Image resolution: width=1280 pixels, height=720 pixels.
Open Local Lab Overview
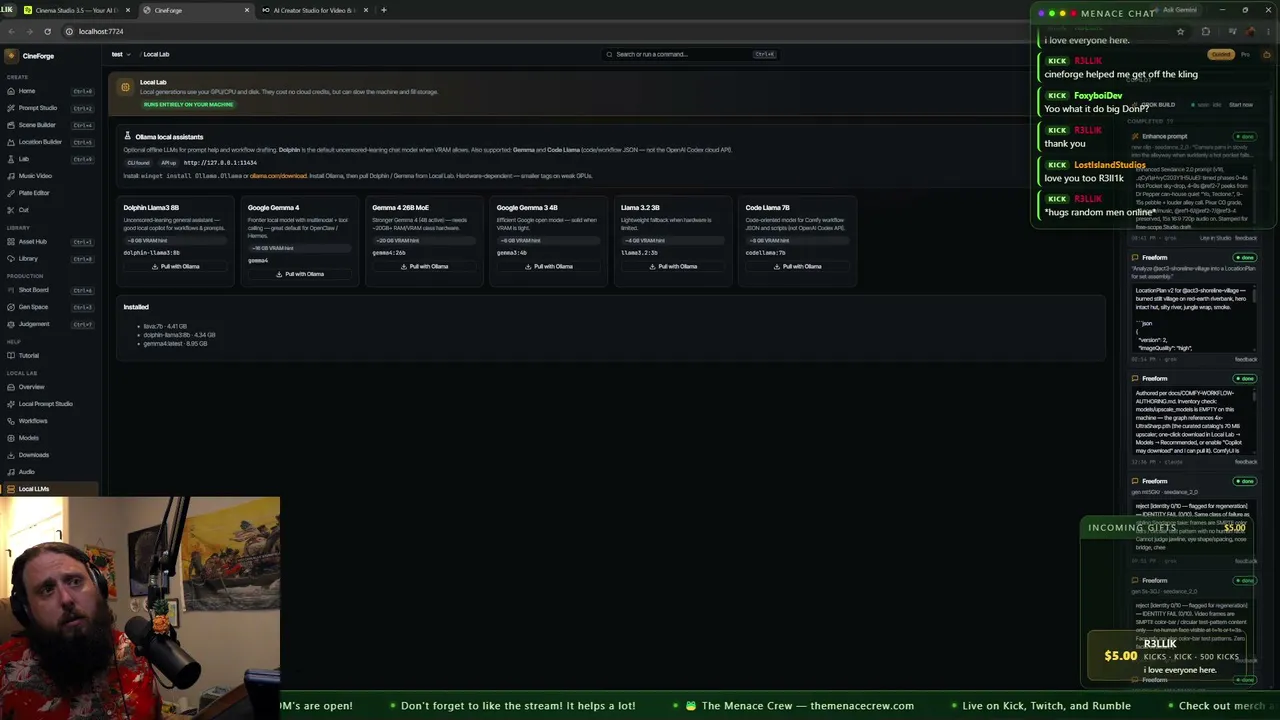48,387
